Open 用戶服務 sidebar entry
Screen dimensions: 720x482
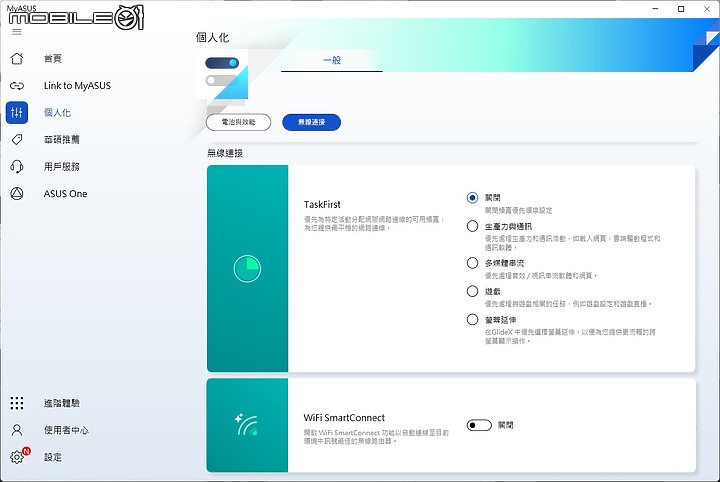coord(62,166)
